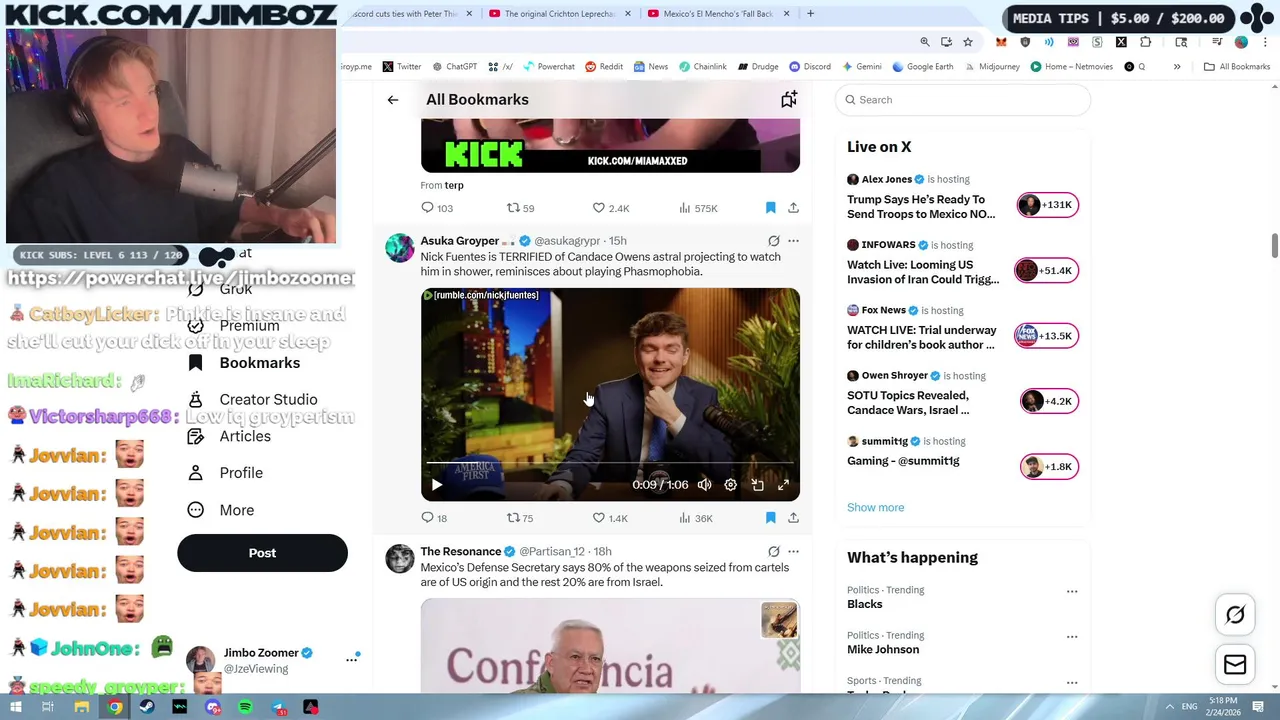The image size is (1280, 720).
Task: Open more options for Mike Johnson trend
Action: [1072, 636]
